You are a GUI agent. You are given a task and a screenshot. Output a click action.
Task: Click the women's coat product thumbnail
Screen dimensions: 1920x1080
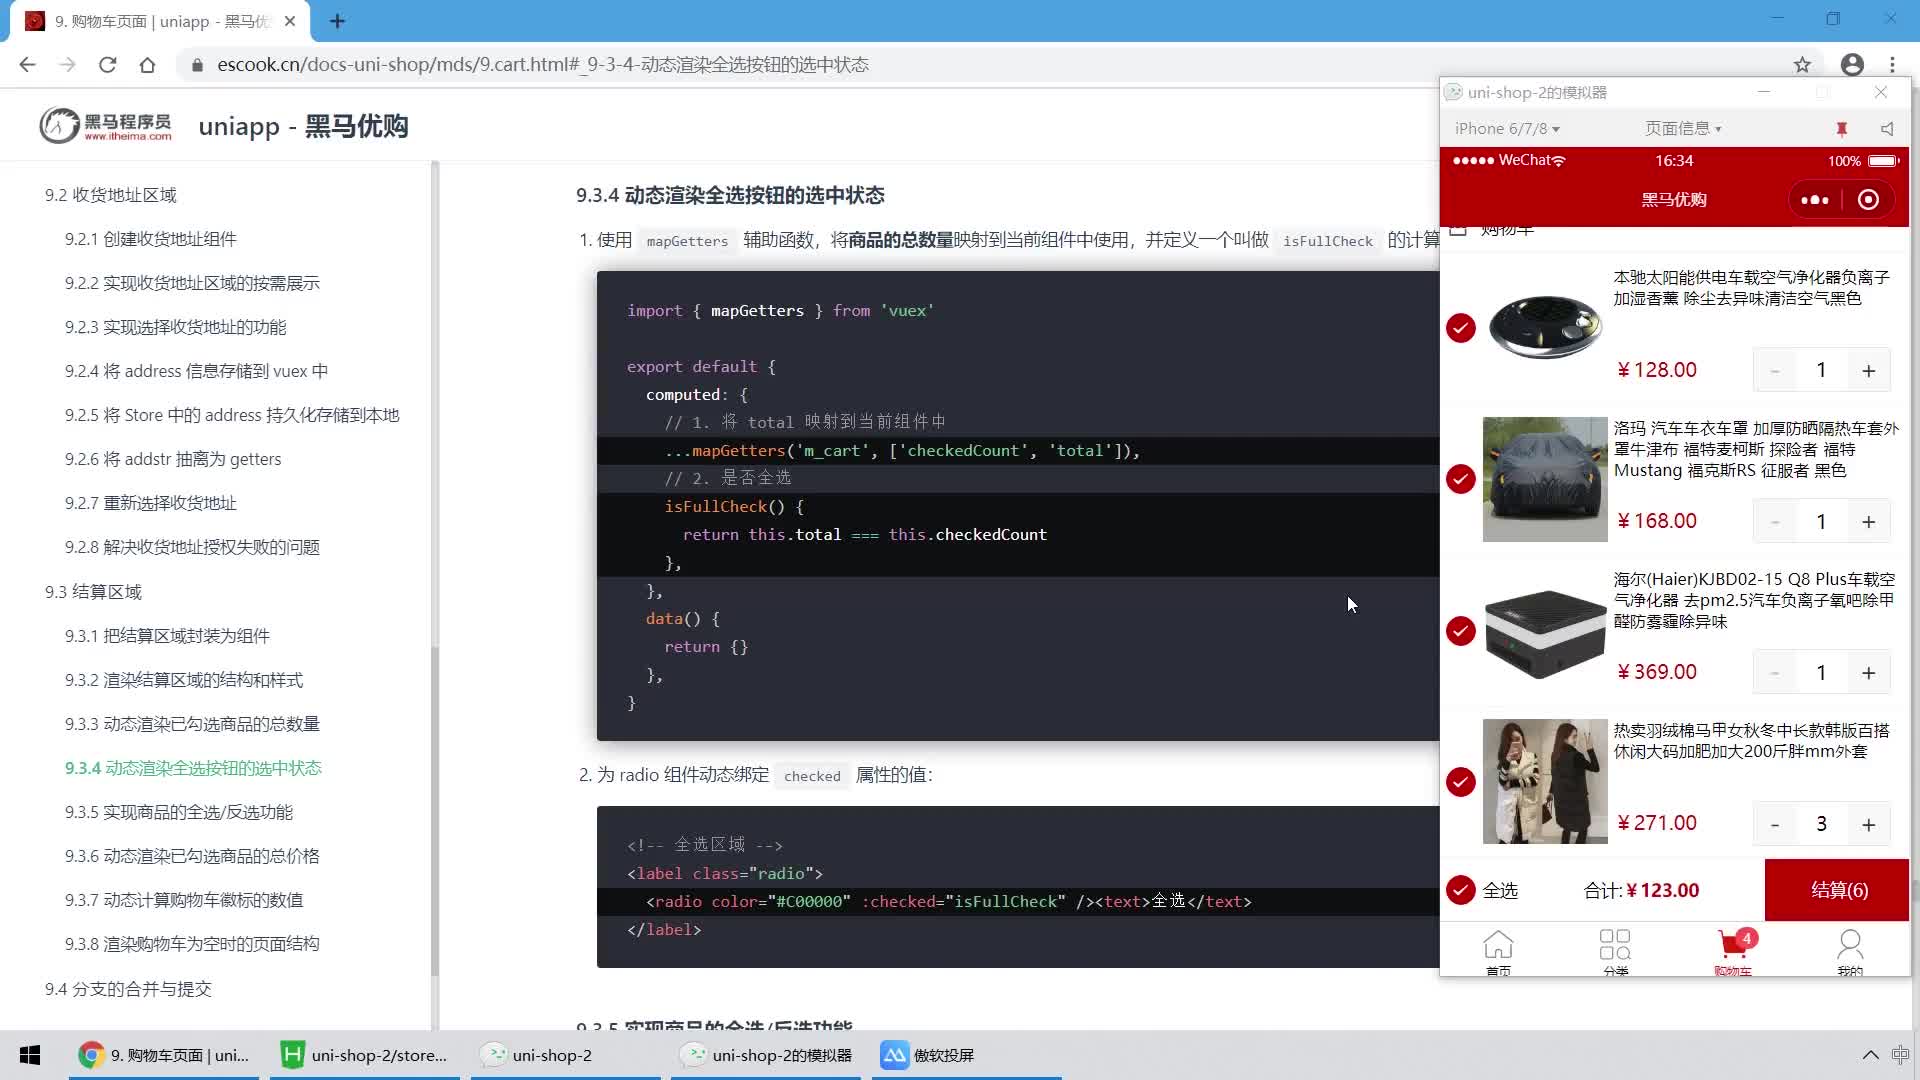click(x=1544, y=782)
